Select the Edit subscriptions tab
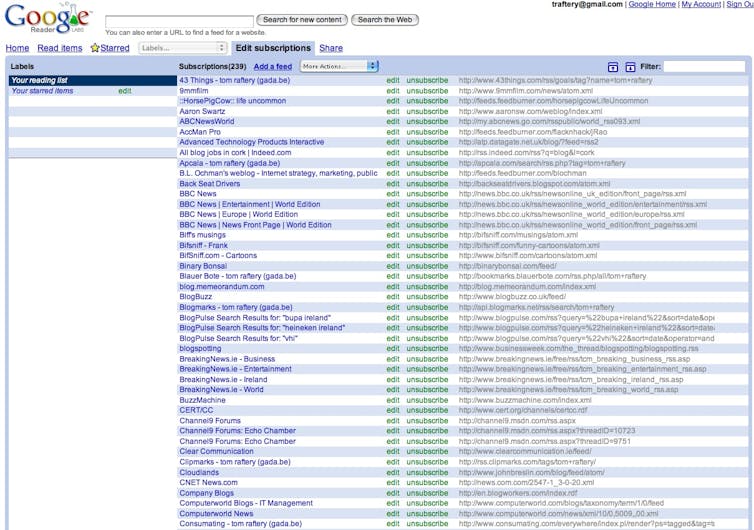This screenshot has height=530, width=754. pos(273,48)
